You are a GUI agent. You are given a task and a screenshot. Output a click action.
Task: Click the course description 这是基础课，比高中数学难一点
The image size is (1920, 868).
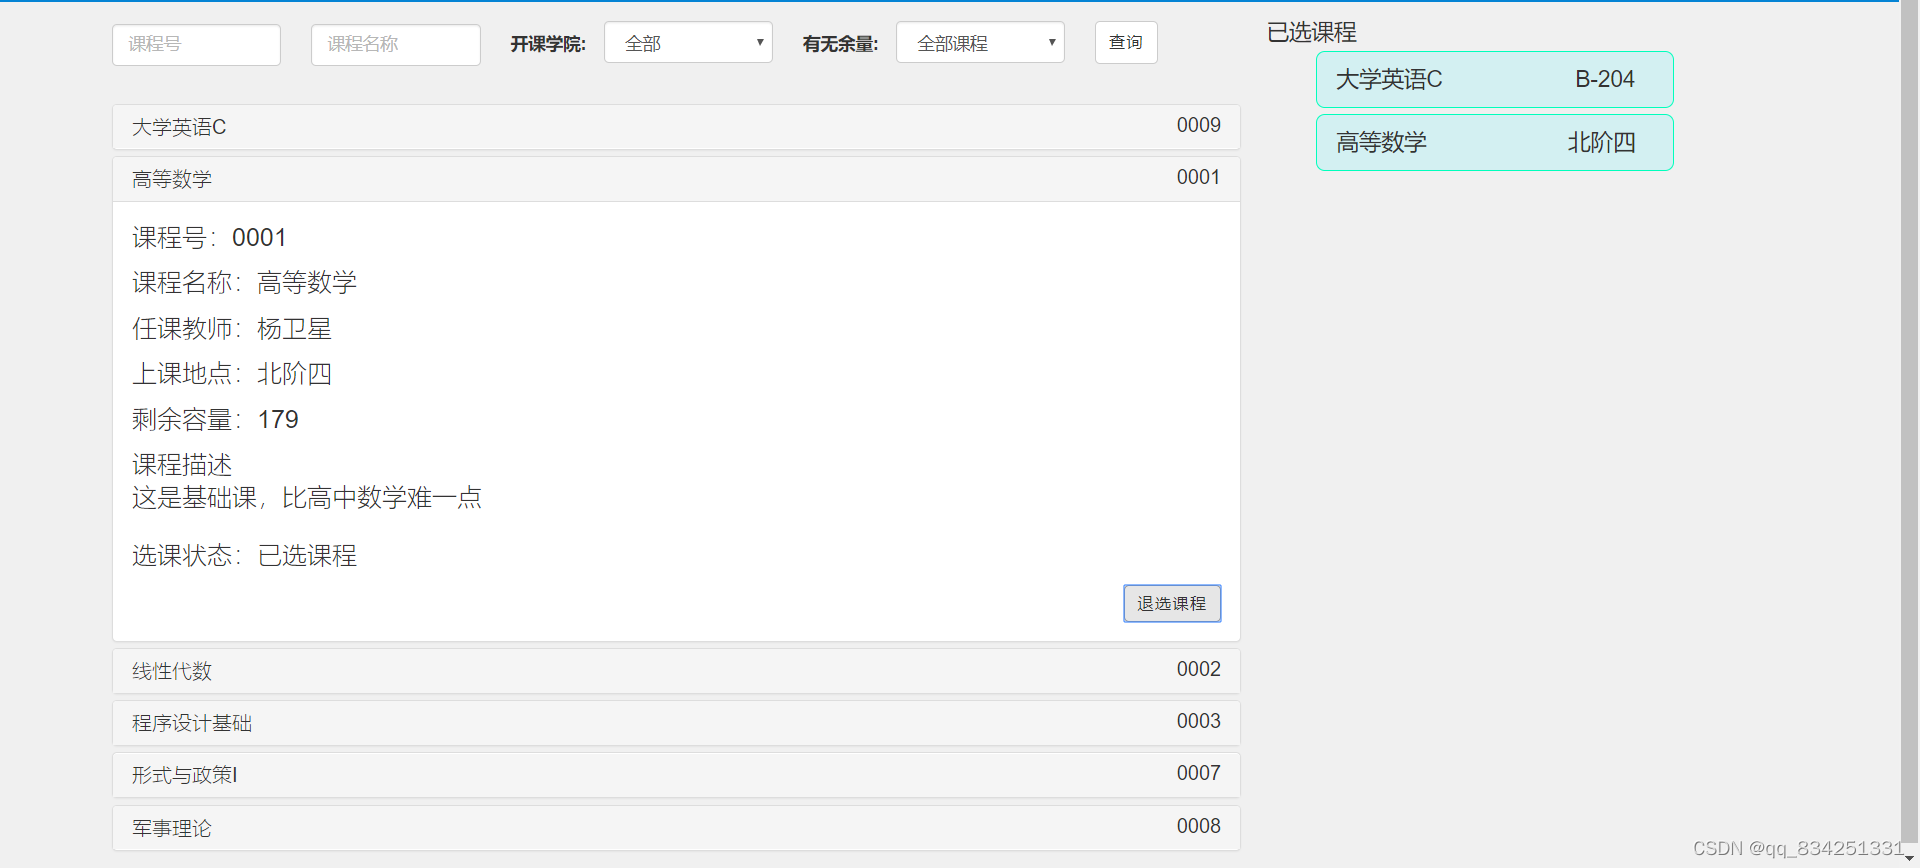[x=307, y=498]
